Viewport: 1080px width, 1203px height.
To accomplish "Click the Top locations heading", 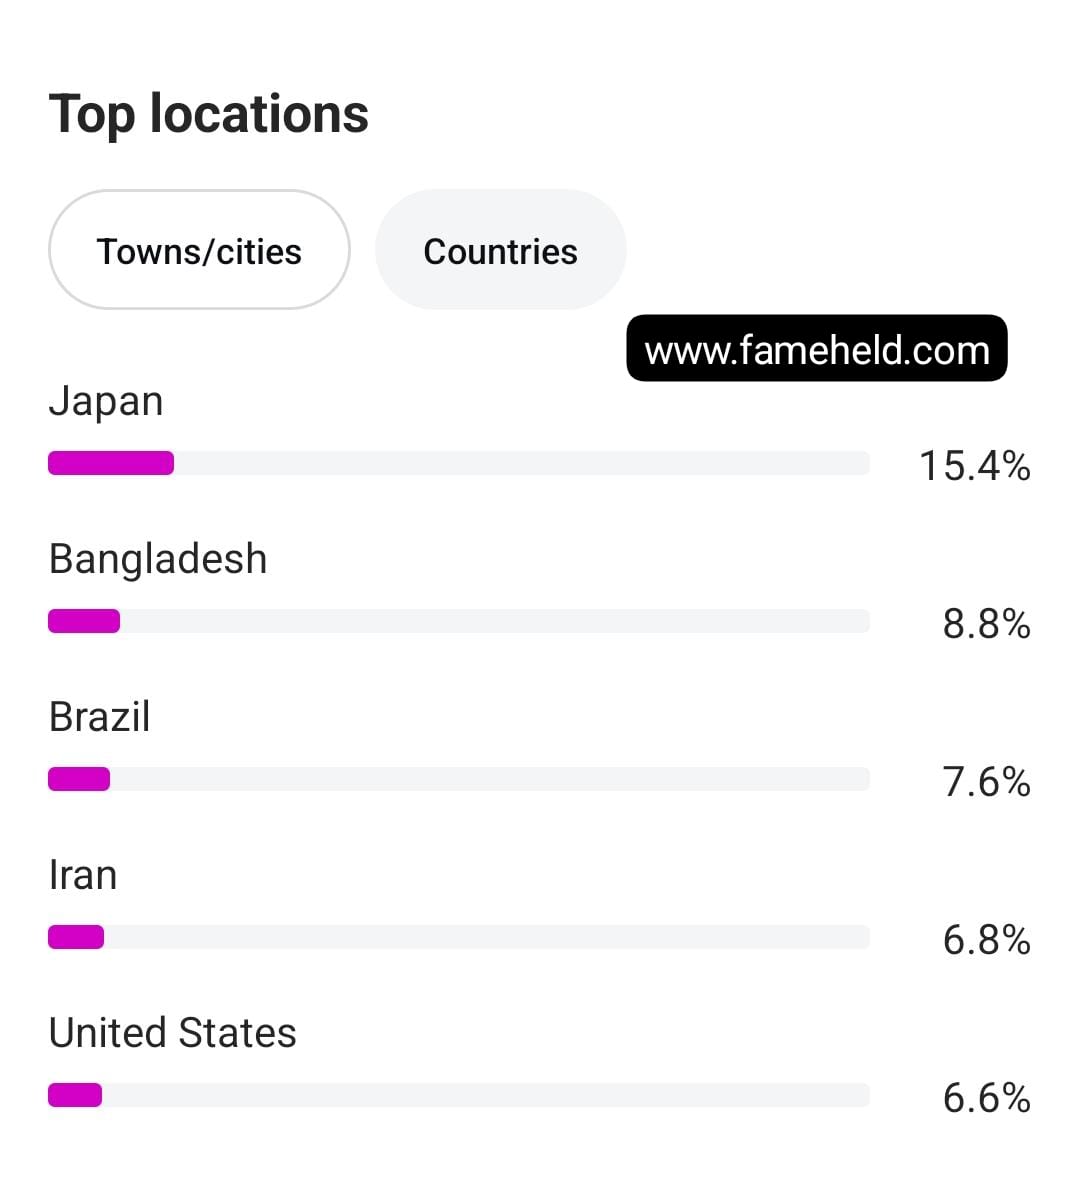I will 209,113.
